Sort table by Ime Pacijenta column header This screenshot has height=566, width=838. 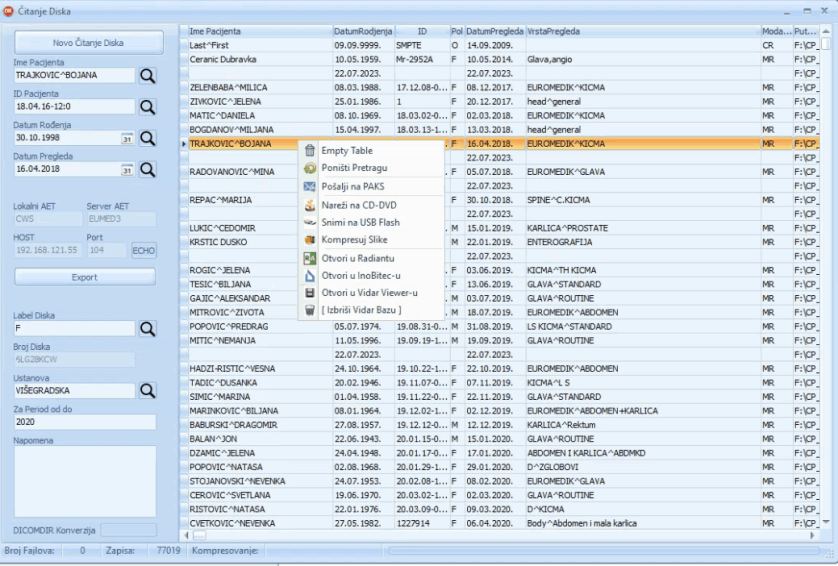(258, 32)
